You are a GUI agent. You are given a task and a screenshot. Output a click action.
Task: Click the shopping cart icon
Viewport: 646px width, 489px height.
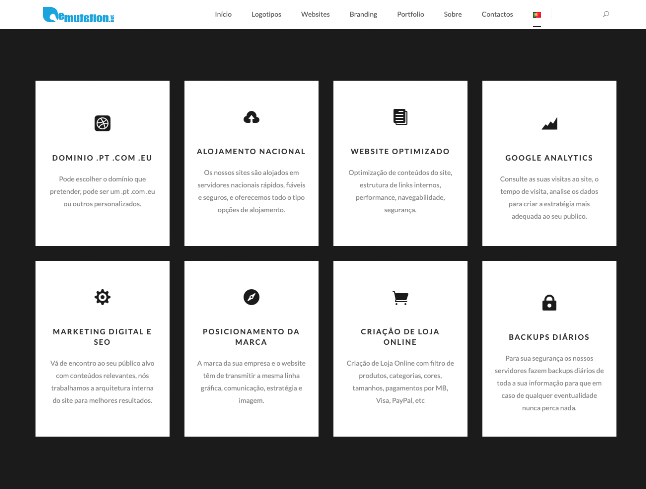(400, 297)
